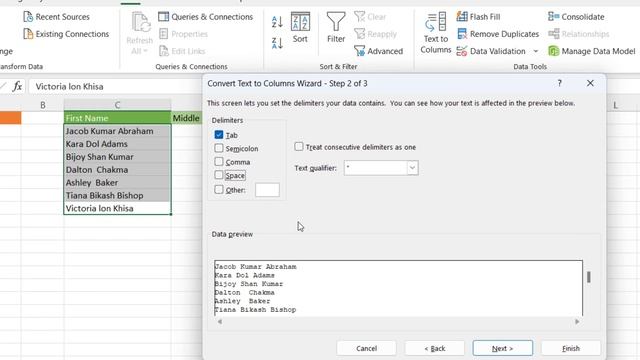
Task: Click the Cancel button
Action: click(366, 348)
